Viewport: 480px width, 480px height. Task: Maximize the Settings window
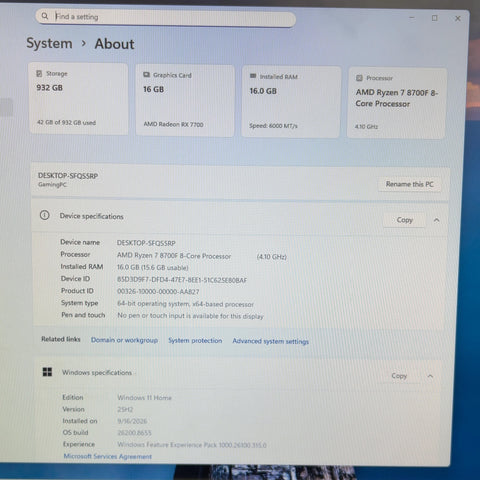pyautogui.click(x=434, y=18)
